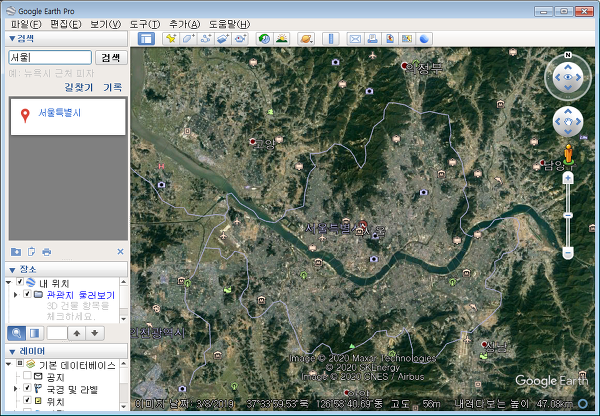Open the 보기(V) menu
600x416 pixels.
tap(105, 24)
